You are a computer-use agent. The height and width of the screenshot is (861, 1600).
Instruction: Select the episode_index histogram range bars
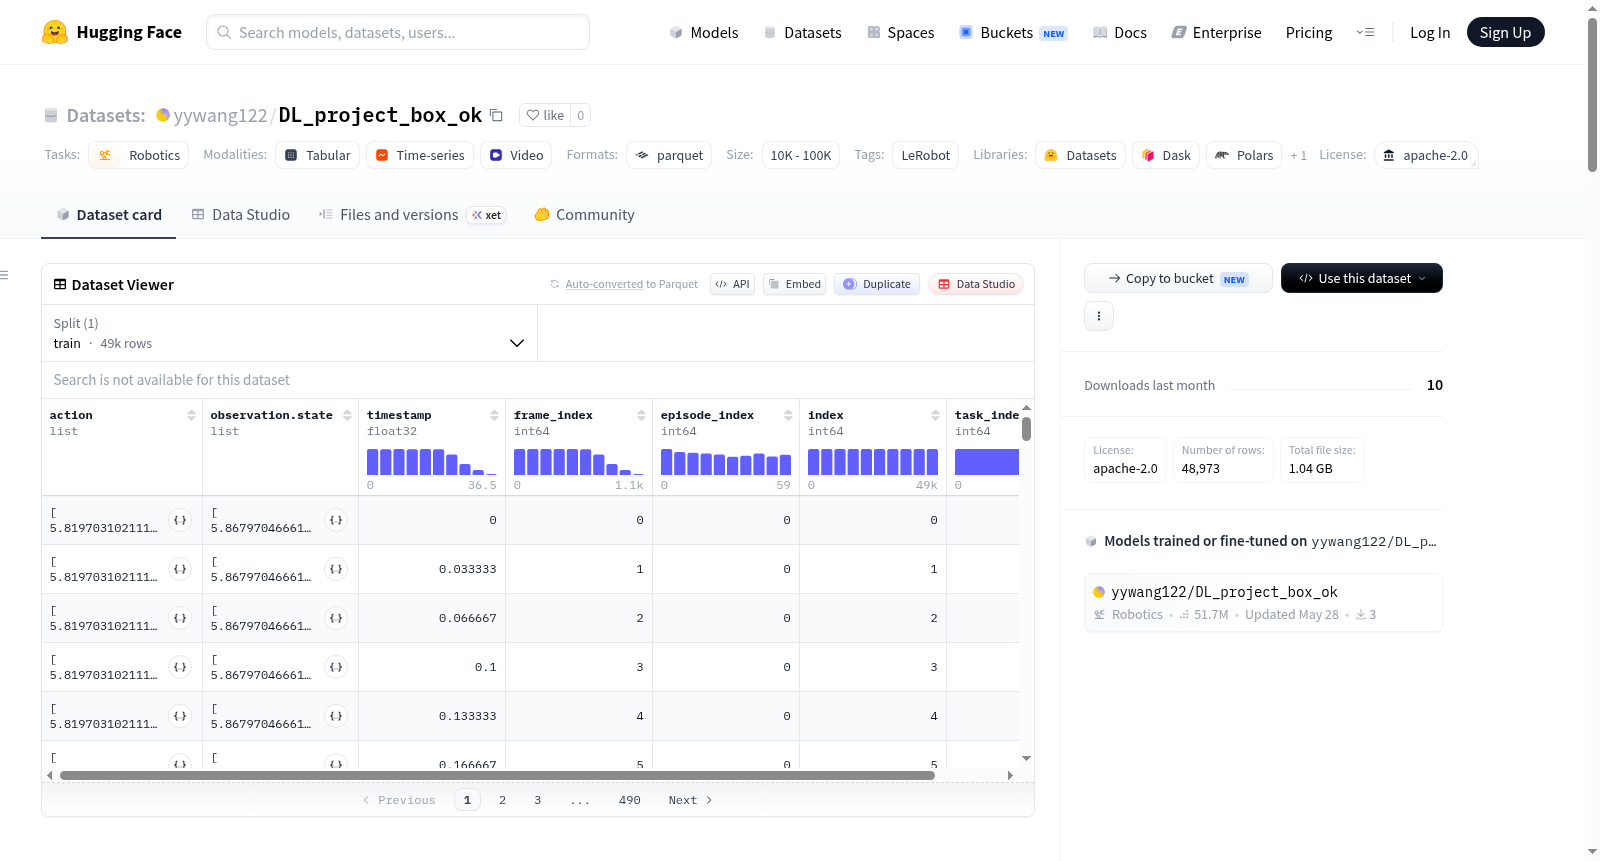726,462
